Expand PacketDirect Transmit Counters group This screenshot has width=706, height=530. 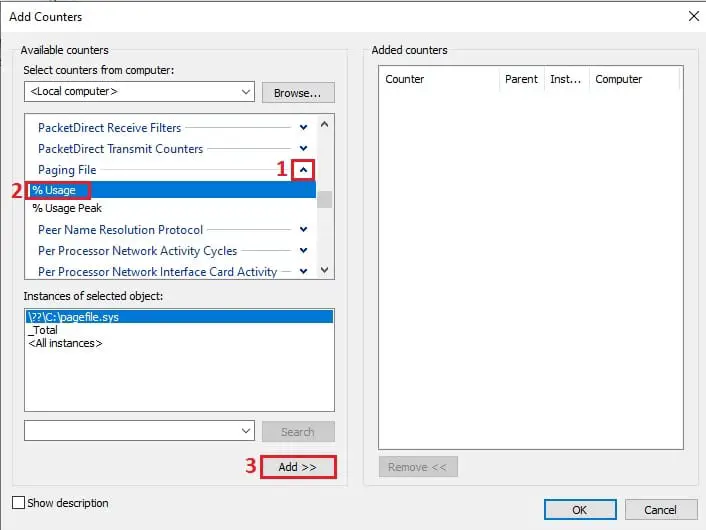point(303,148)
